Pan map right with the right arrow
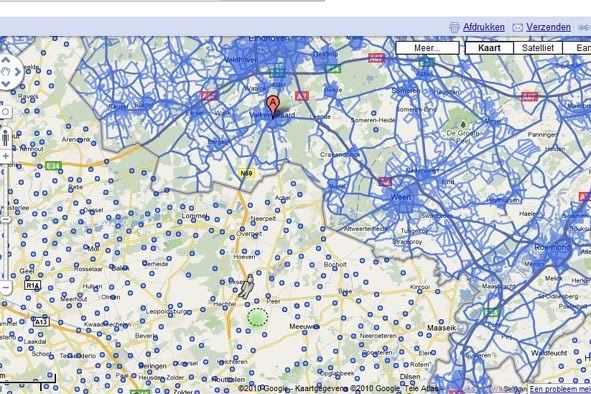591x394 pixels. pos(17,72)
